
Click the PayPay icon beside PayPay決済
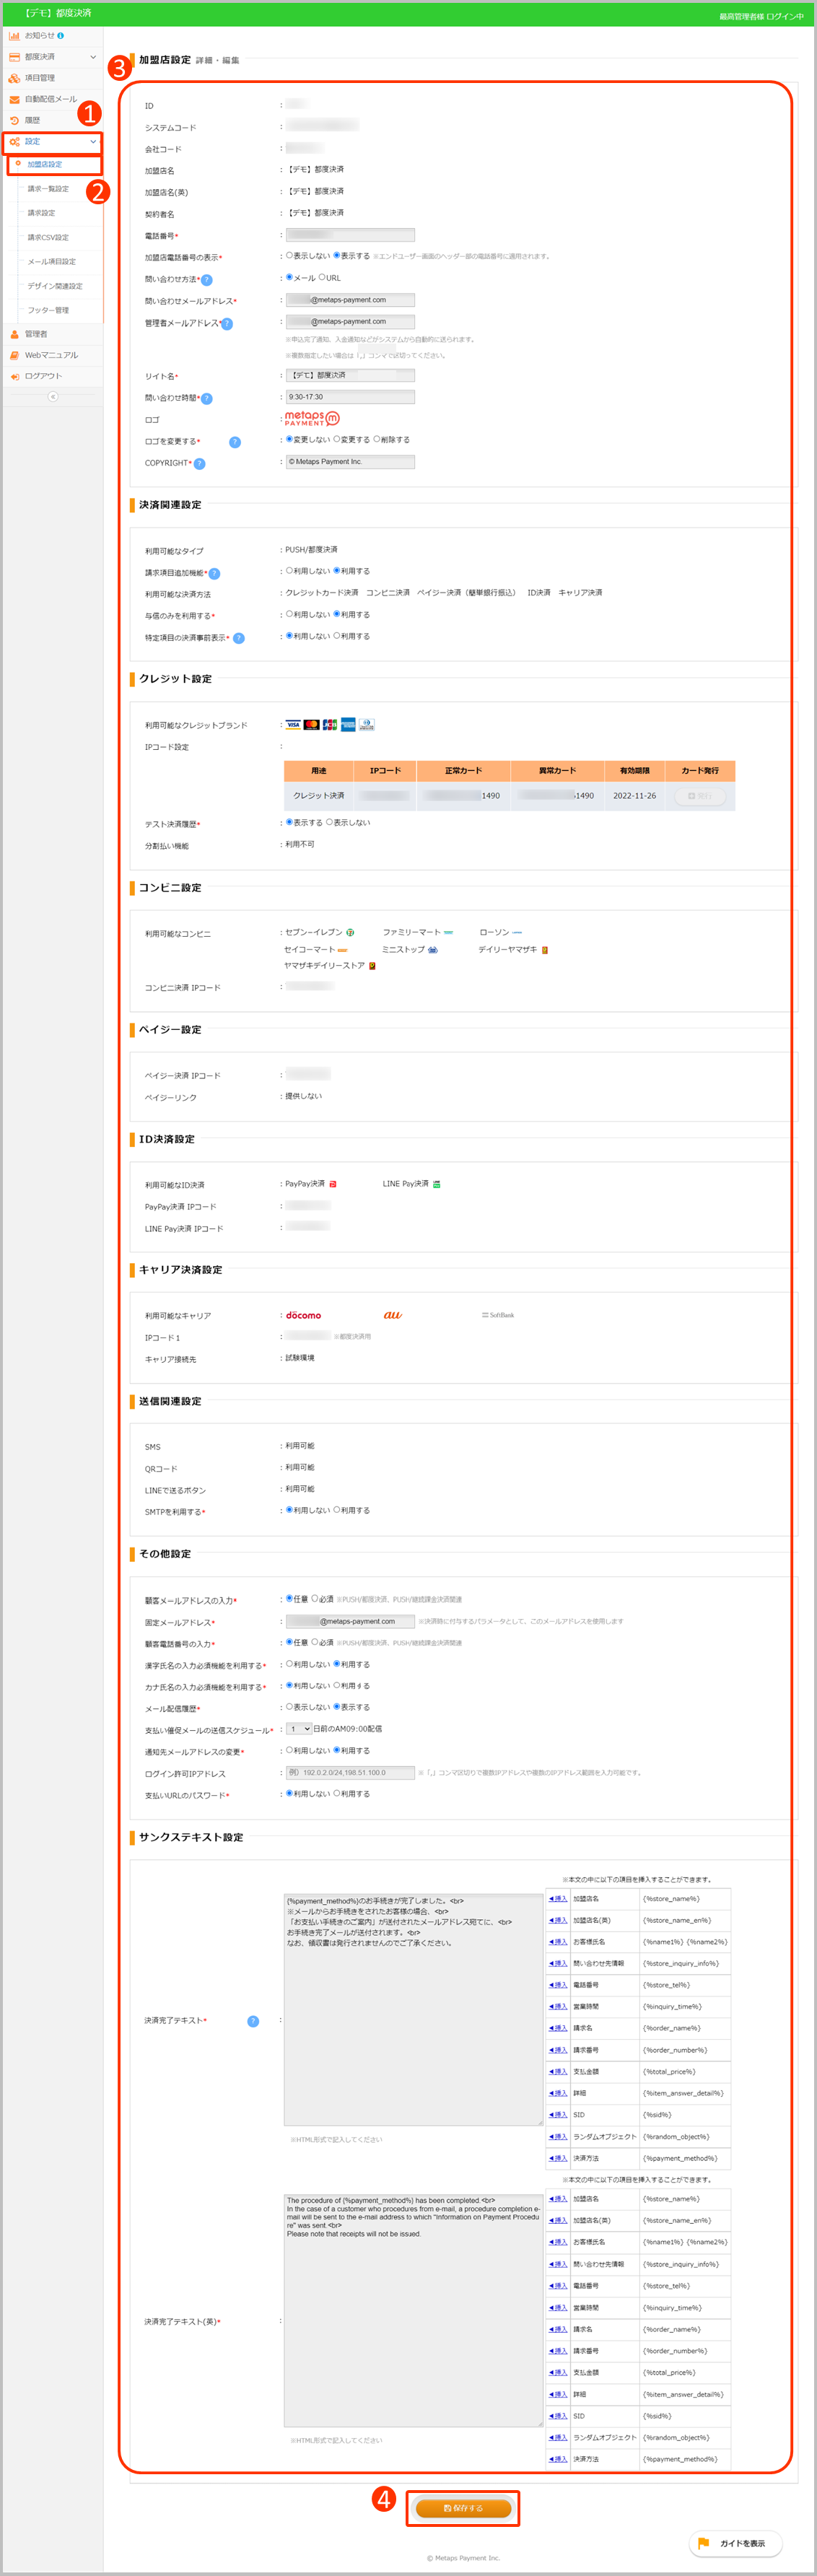click(x=333, y=1184)
